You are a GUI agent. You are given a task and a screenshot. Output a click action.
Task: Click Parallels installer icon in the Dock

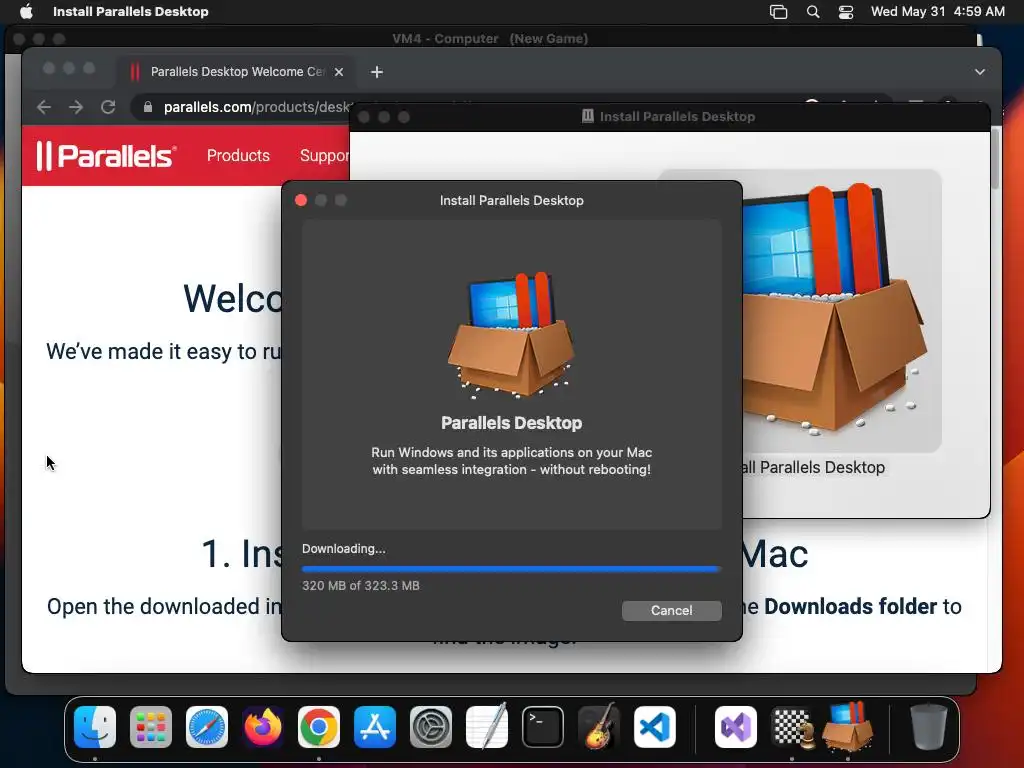[x=848, y=727]
